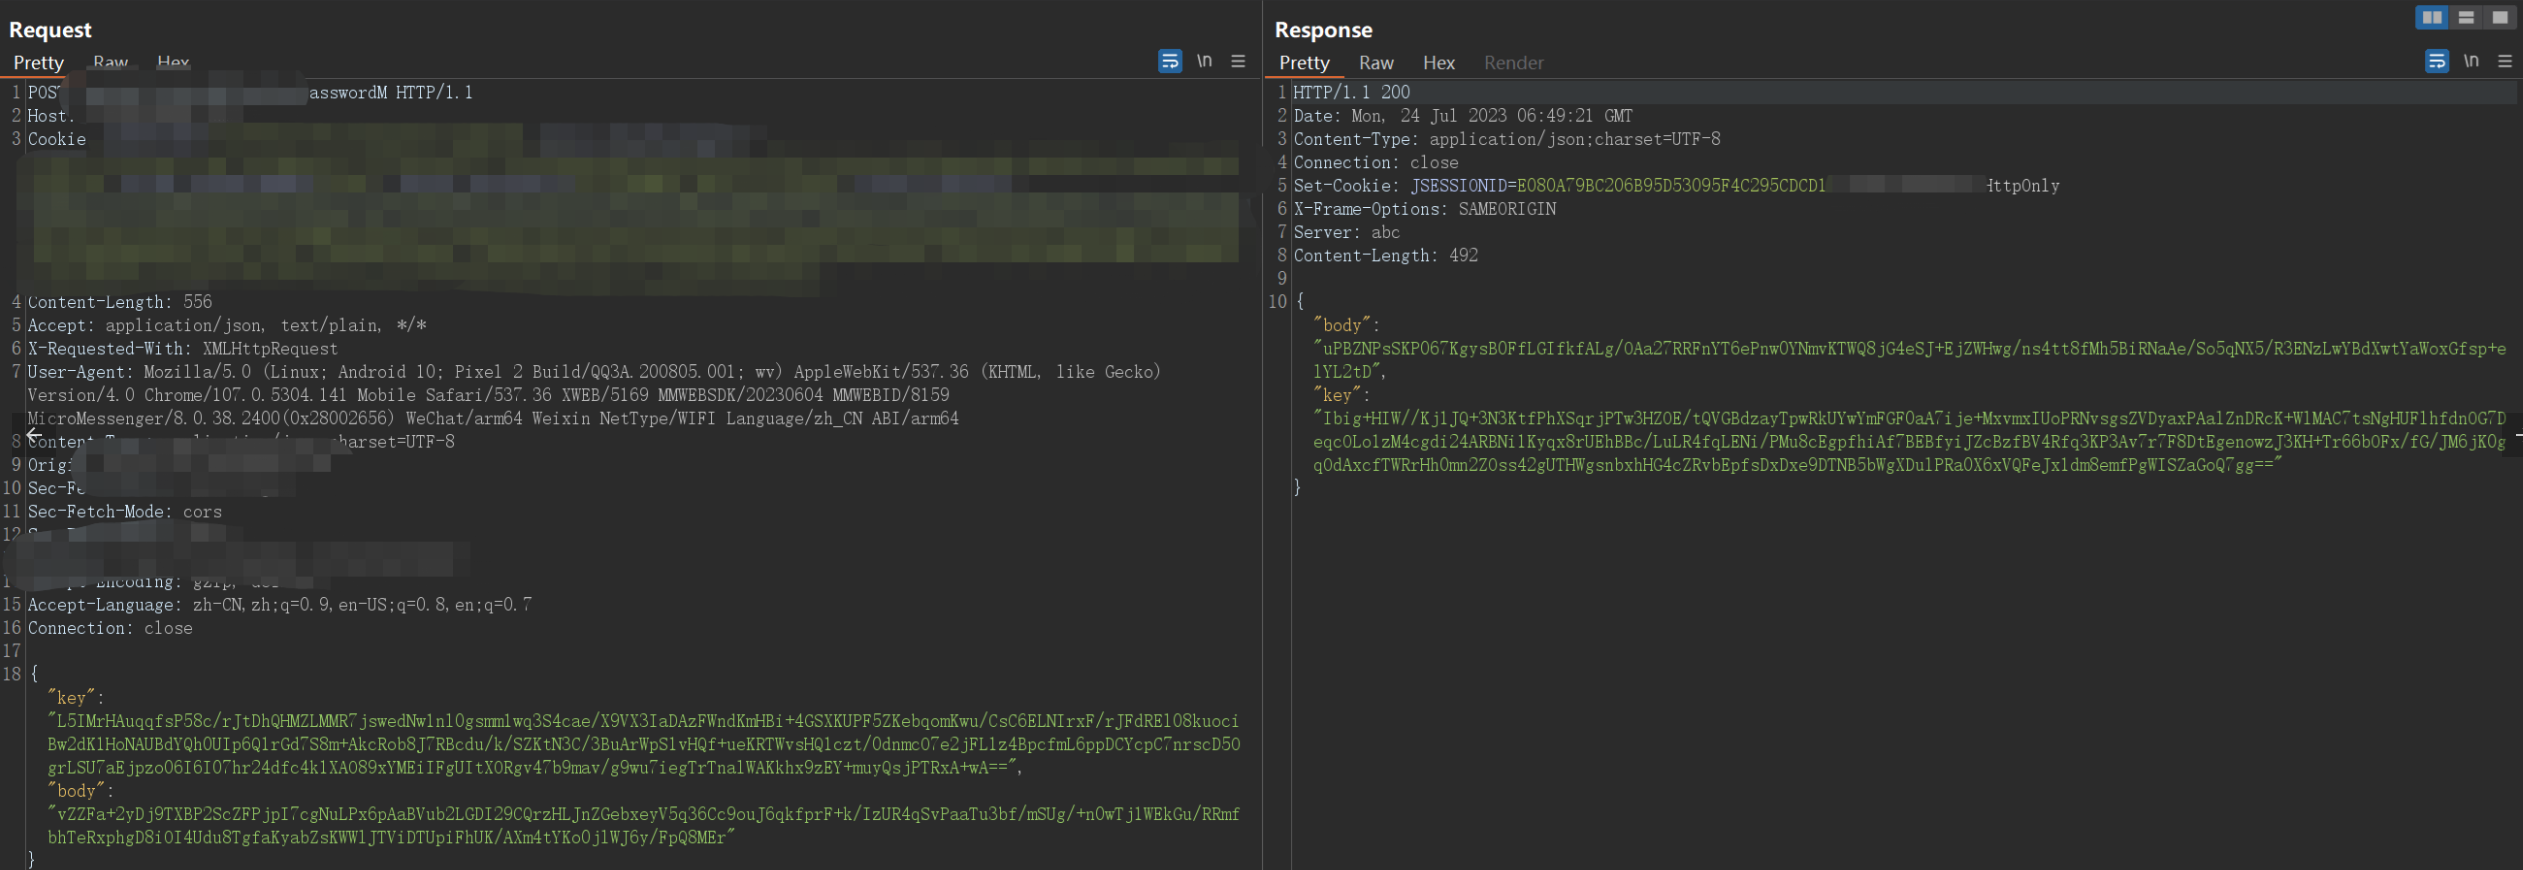Click the response 'Connection: close' header
This screenshot has height=870, width=2523.
pyautogui.click(x=1376, y=162)
